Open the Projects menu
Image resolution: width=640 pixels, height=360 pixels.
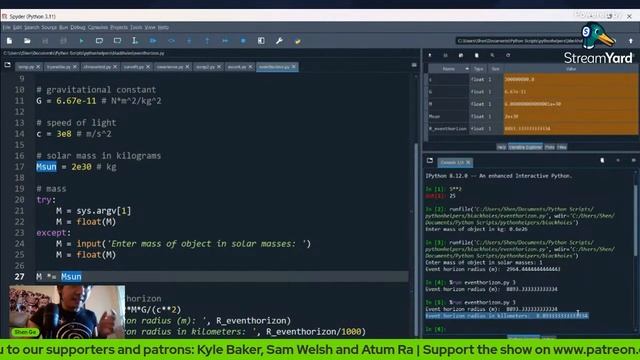[x=119, y=27]
